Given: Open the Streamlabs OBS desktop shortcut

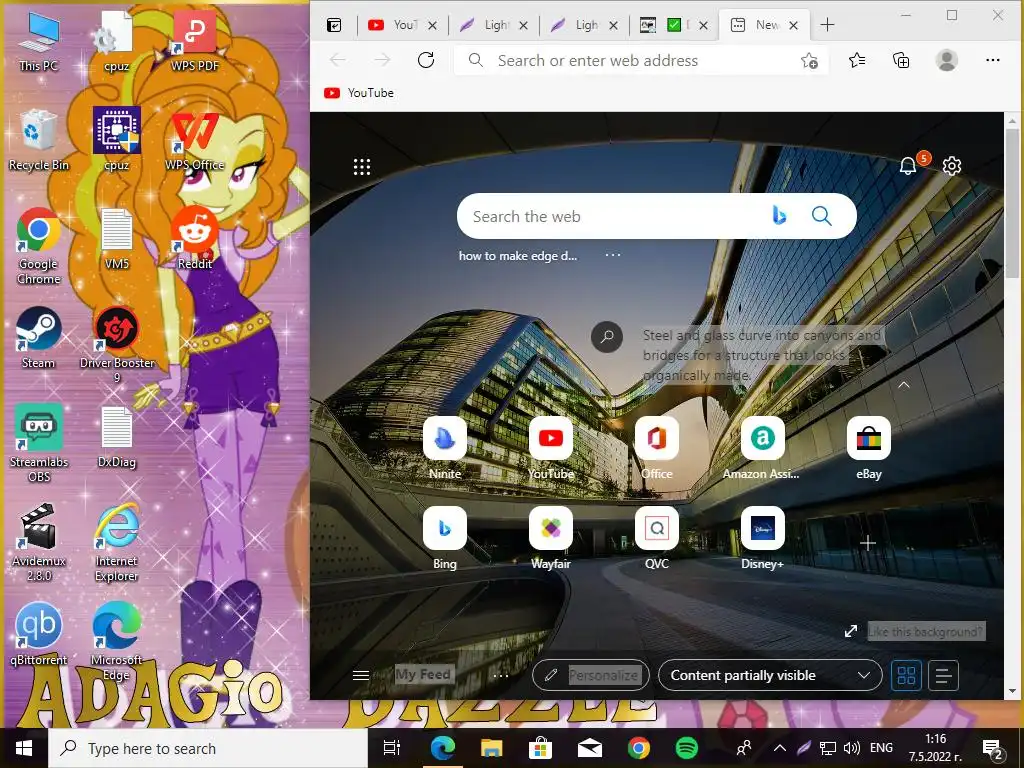Looking at the screenshot, I should 39,443.
